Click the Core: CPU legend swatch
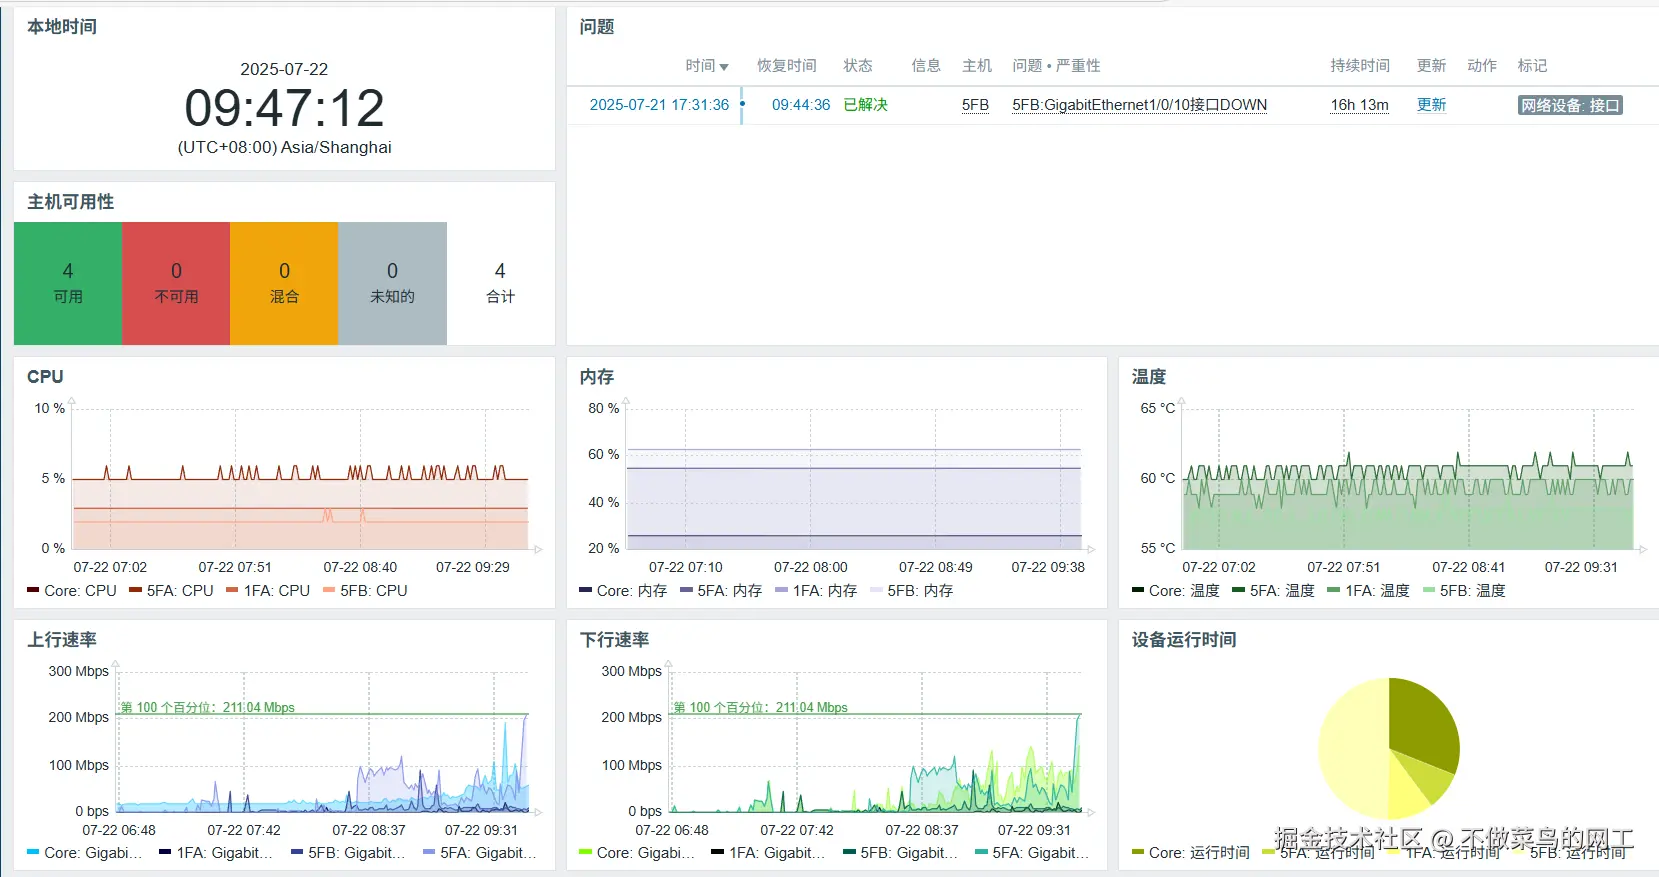Viewport: 1659px width, 877px height. (33, 590)
